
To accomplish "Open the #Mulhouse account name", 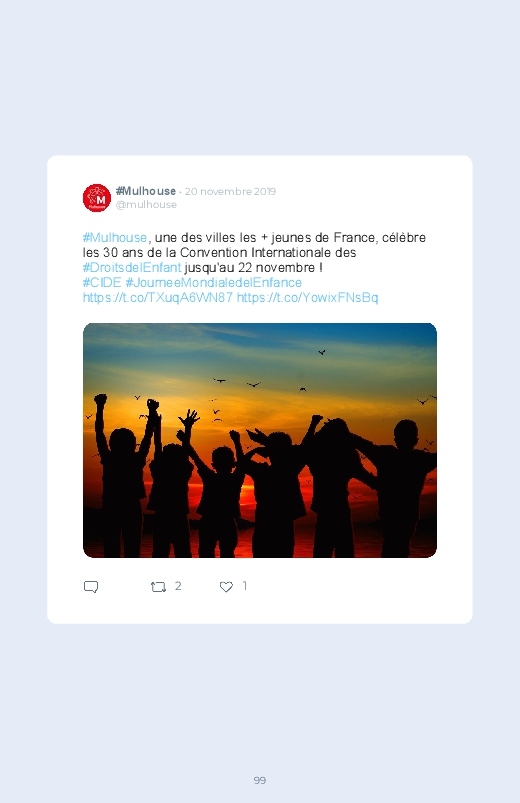I will pos(146,191).
